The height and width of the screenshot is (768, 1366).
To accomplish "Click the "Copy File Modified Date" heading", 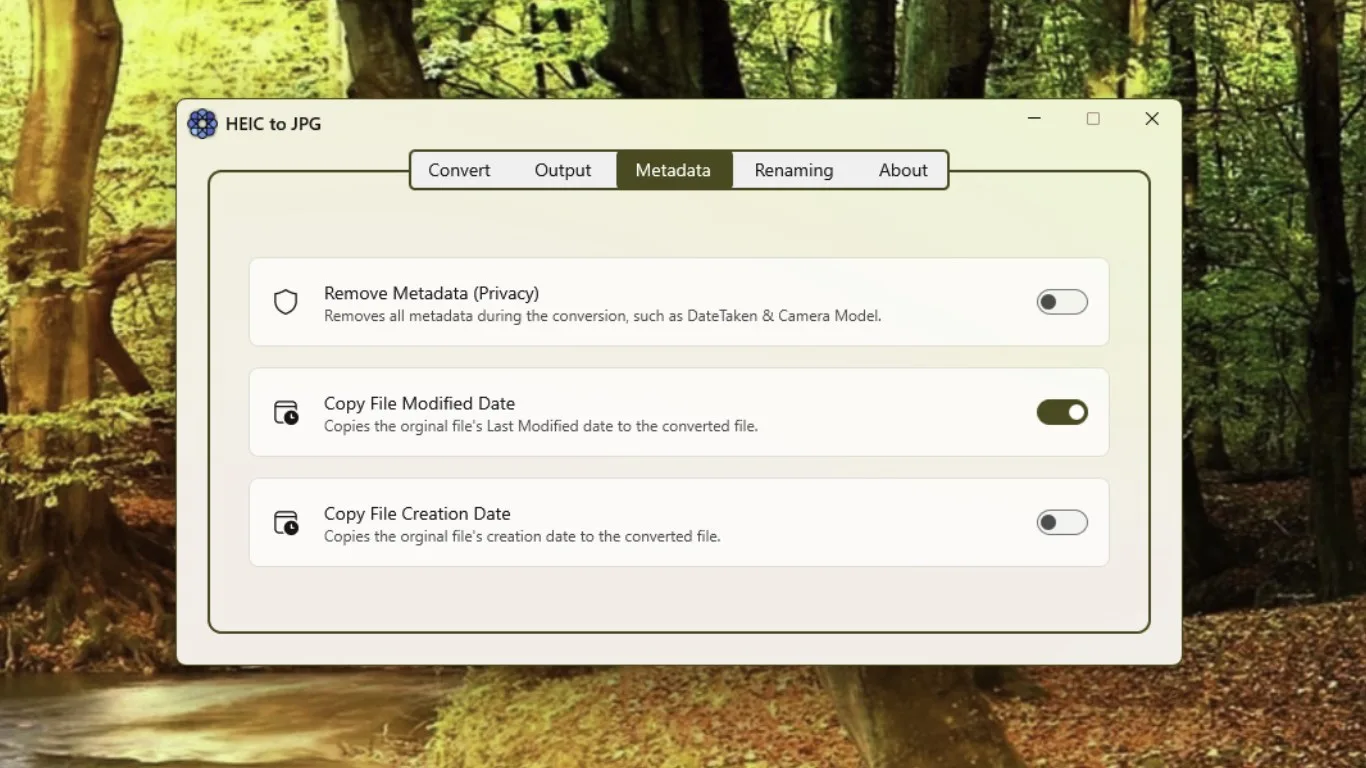I will coord(419,403).
